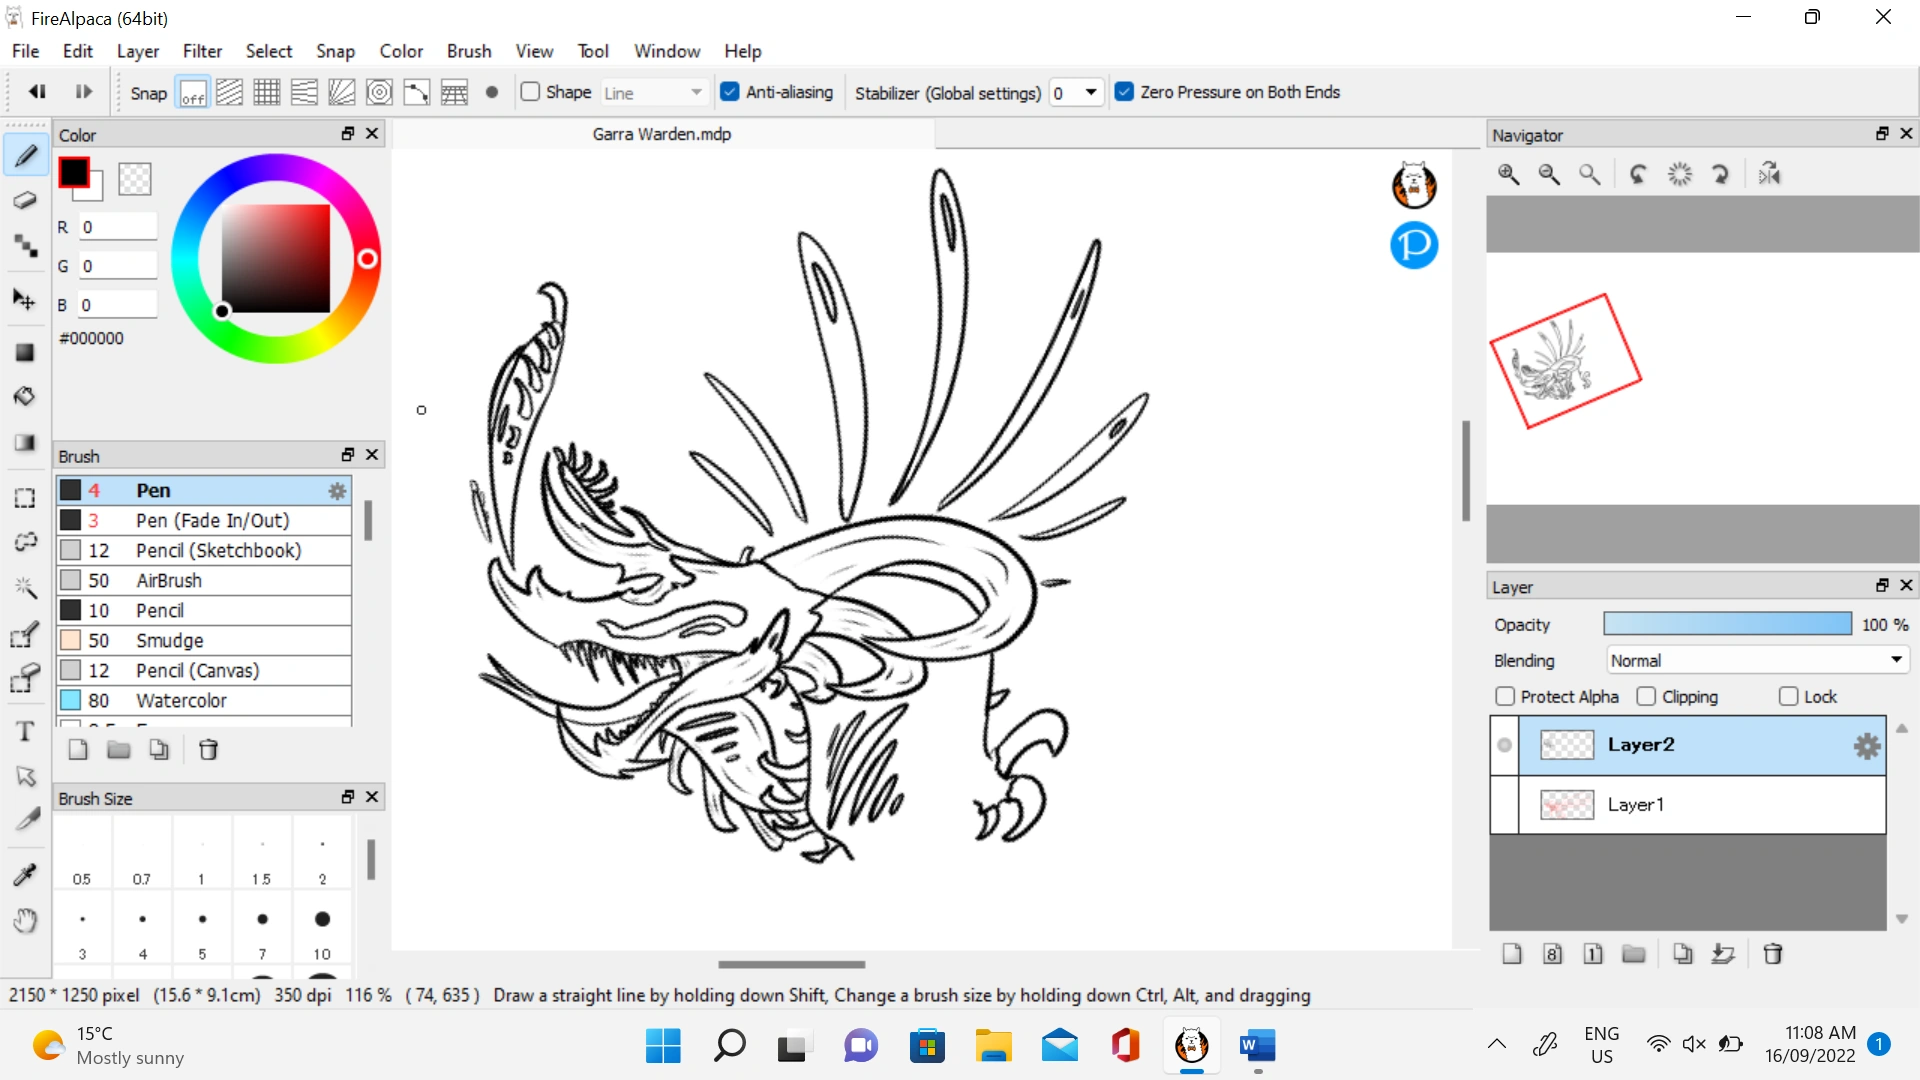Select the Bucket fill tool
Image resolution: width=1920 pixels, height=1080 pixels.
click(x=25, y=396)
